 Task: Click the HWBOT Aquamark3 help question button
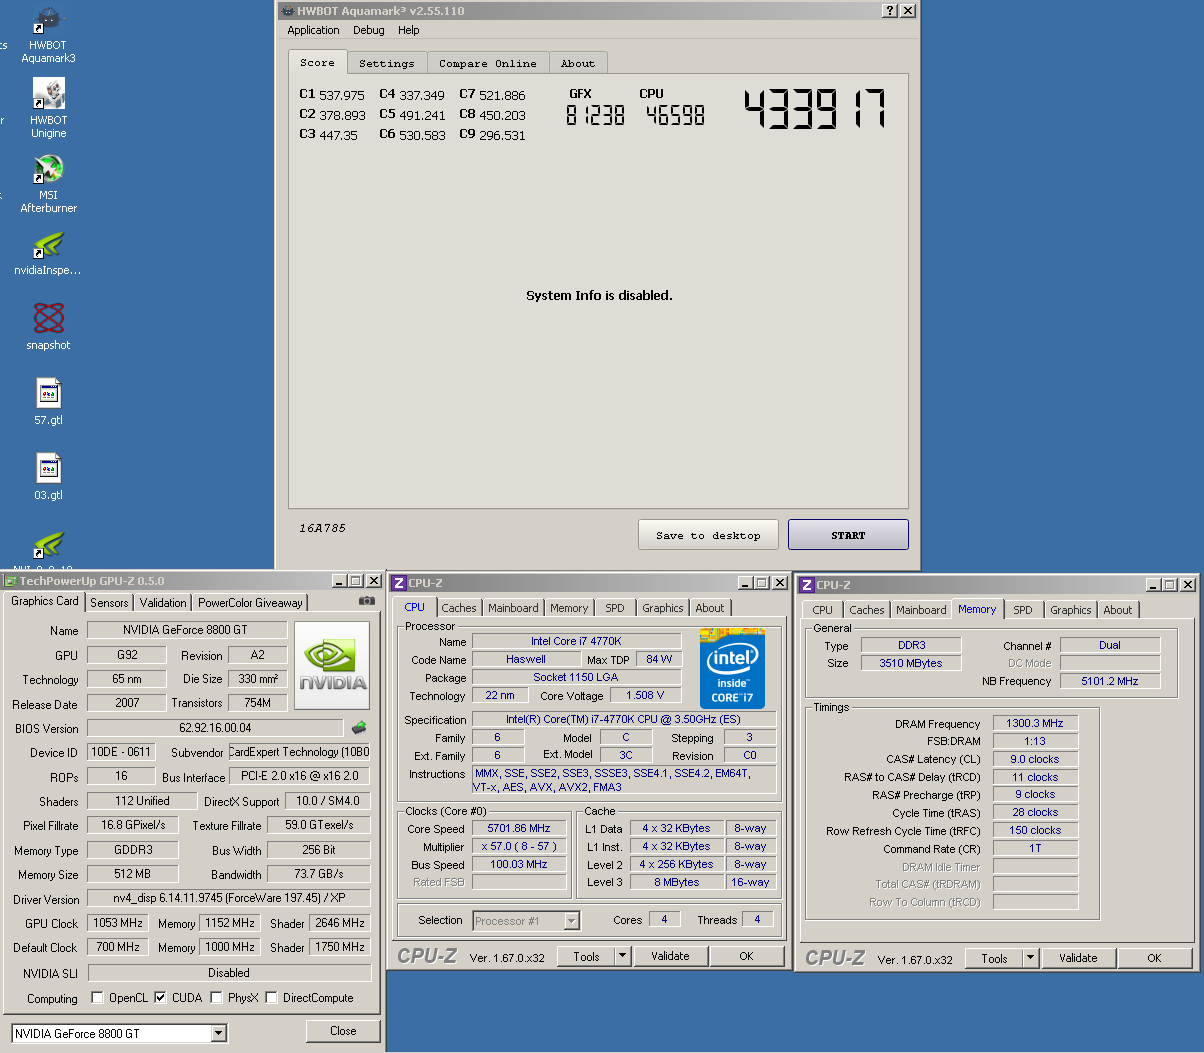[x=890, y=10]
